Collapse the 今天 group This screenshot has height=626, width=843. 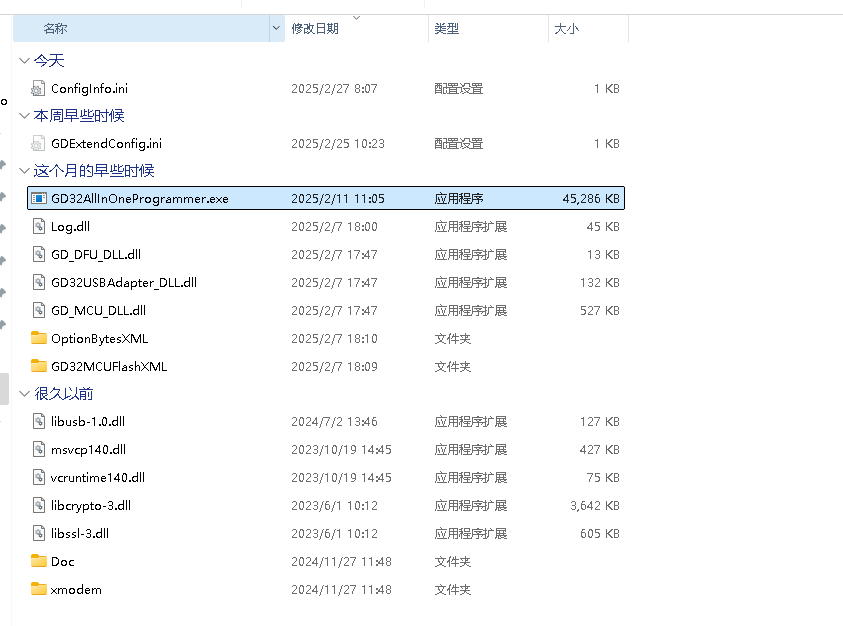click(24, 61)
